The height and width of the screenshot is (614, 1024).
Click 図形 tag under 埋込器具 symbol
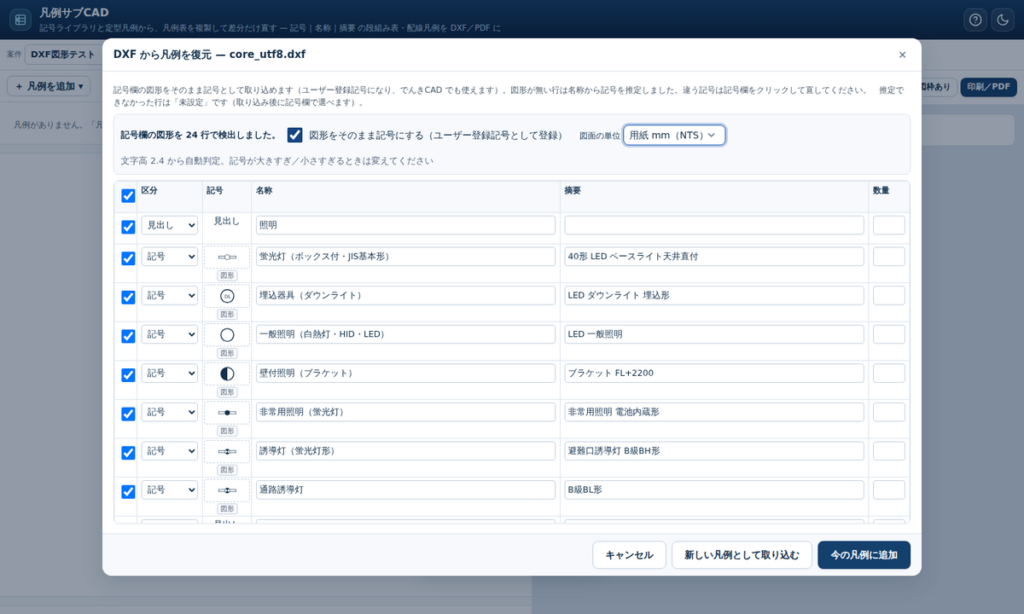(x=227, y=314)
